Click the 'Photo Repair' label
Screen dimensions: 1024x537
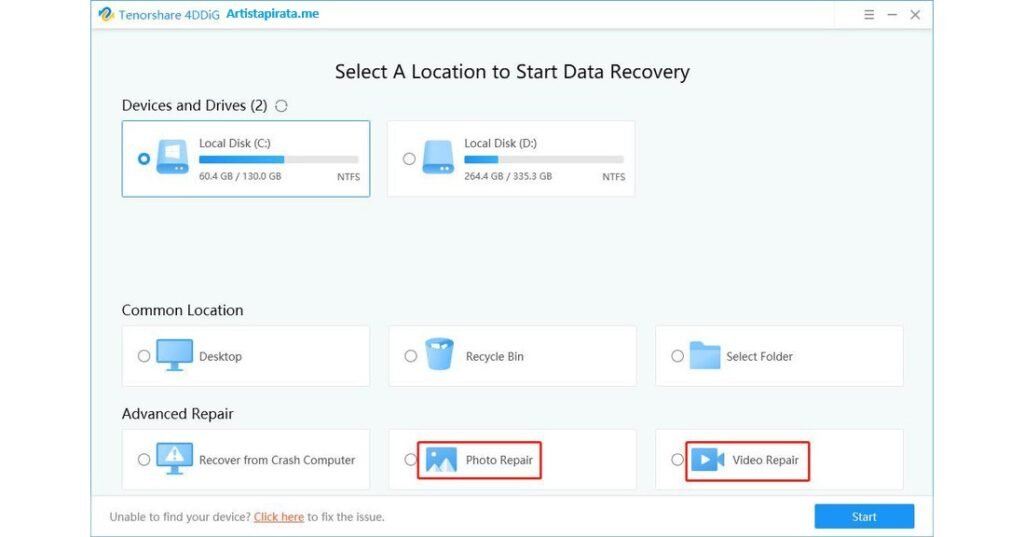pyautogui.click(x=499, y=460)
